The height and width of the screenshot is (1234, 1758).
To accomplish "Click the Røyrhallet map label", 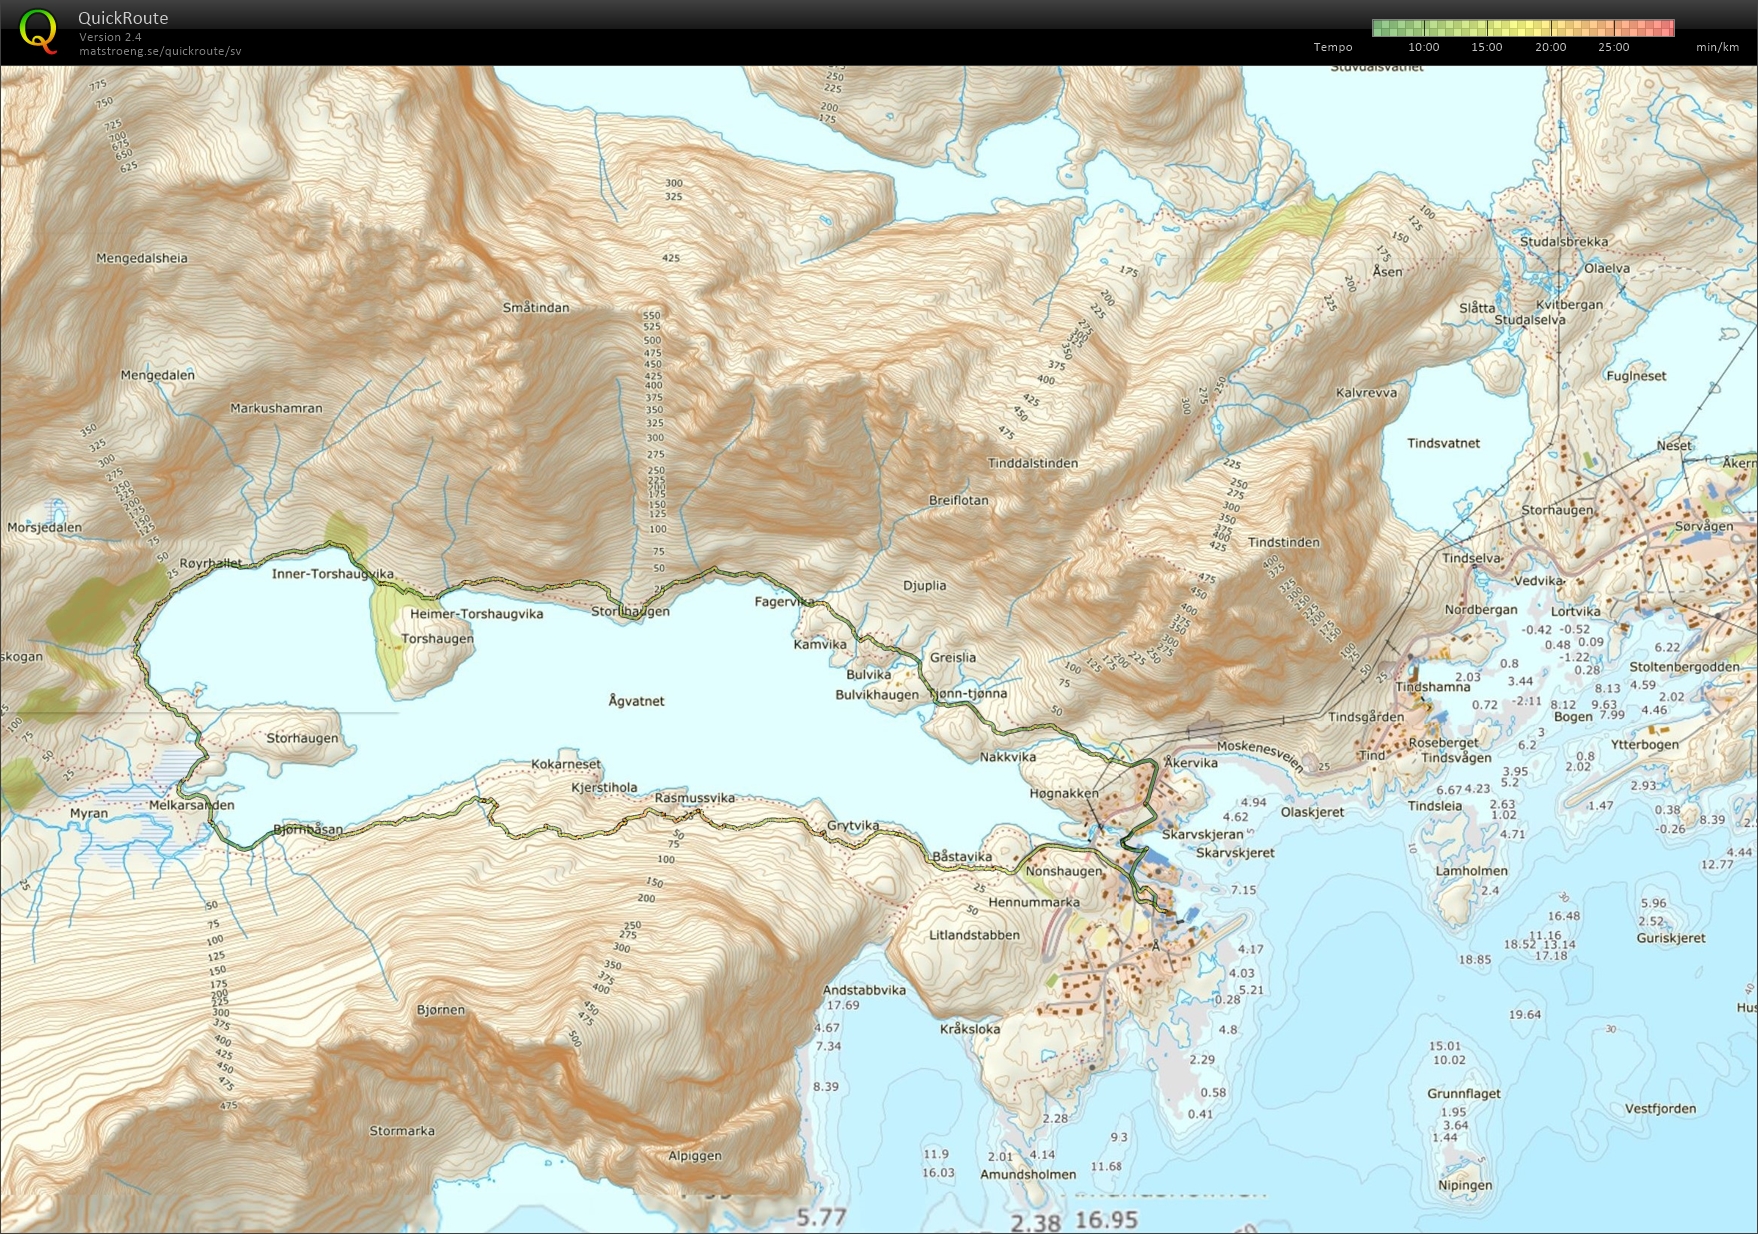I will (211, 563).
